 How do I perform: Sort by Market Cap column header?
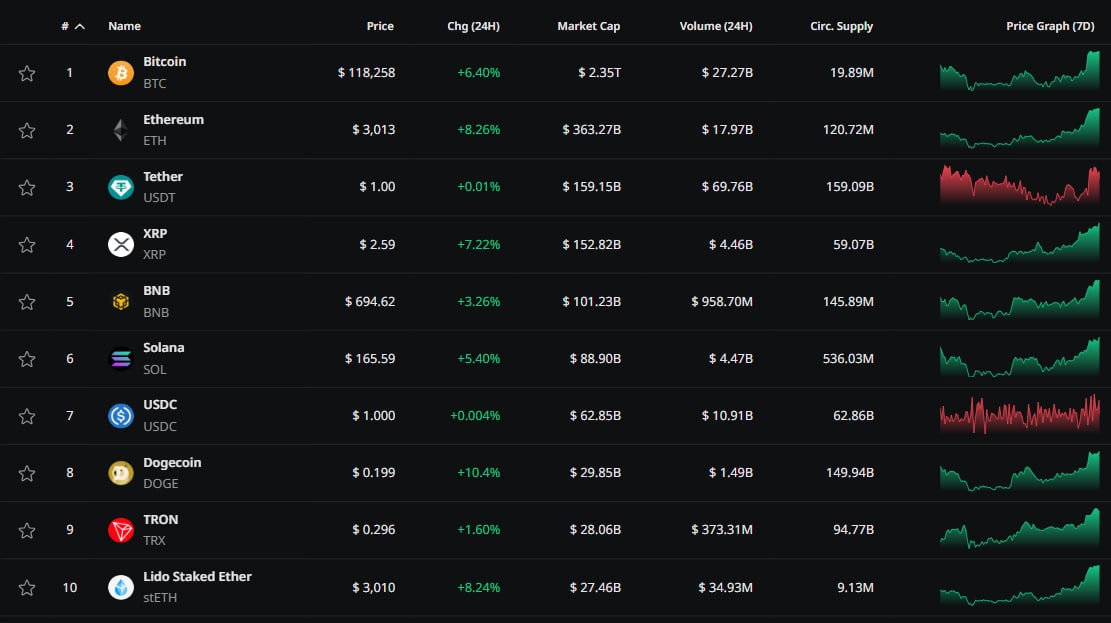(x=588, y=26)
